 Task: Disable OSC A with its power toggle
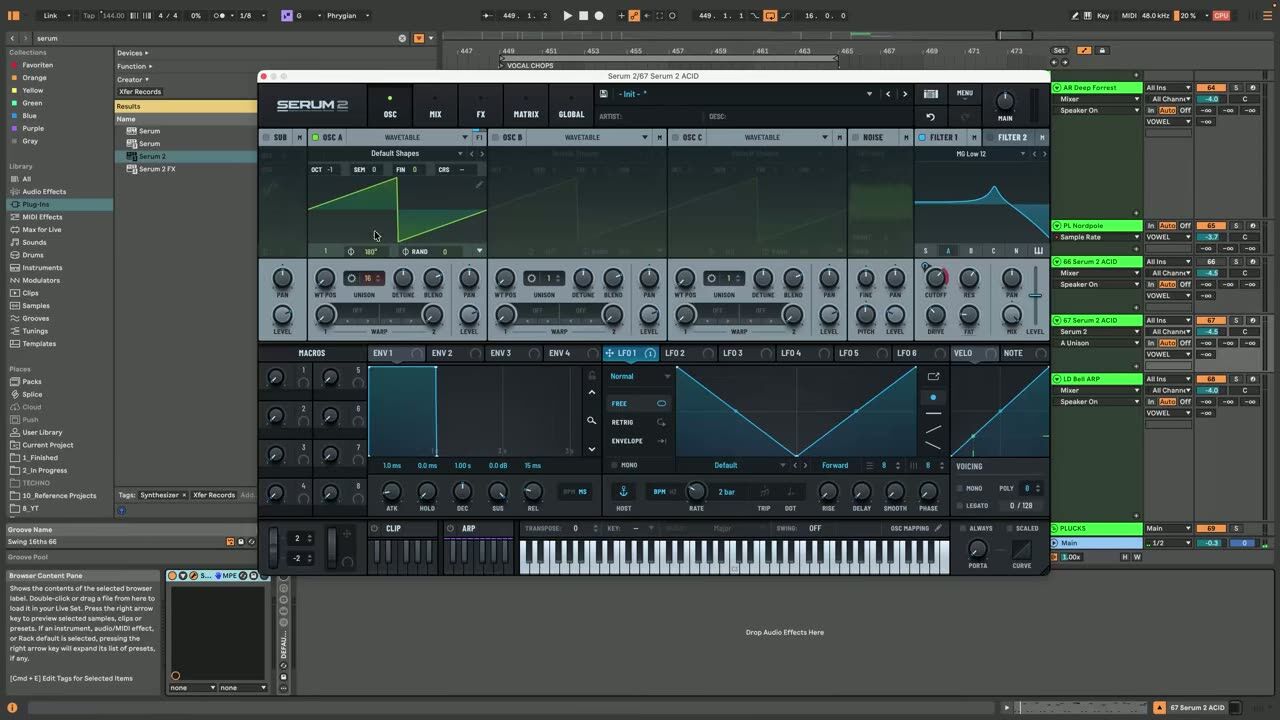[x=315, y=137]
